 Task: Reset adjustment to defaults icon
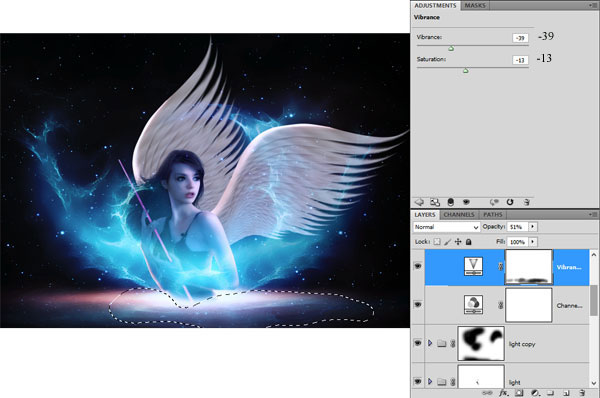click(x=510, y=202)
